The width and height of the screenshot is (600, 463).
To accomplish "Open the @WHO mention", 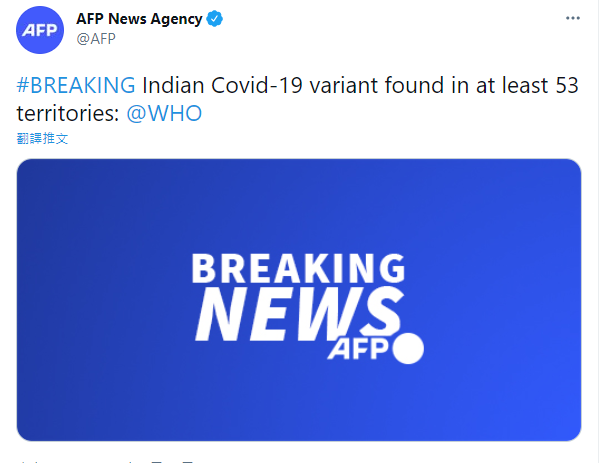I will click(164, 112).
